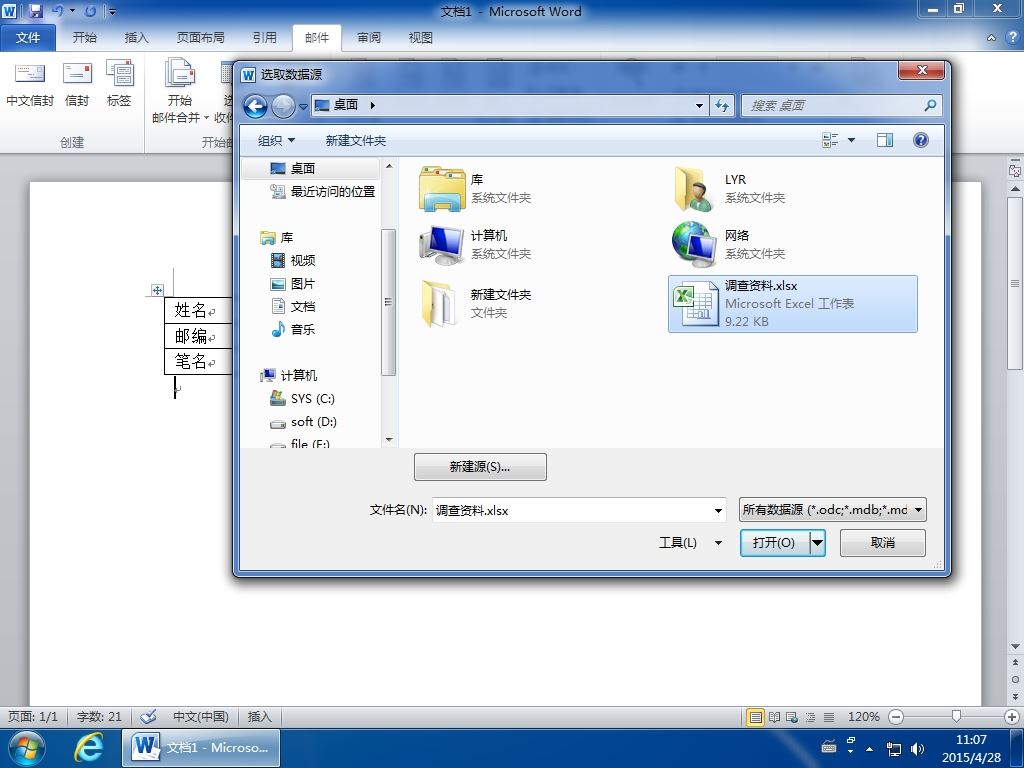
Task: Switch to Full Screen Reading view icon
Action: [x=775, y=717]
